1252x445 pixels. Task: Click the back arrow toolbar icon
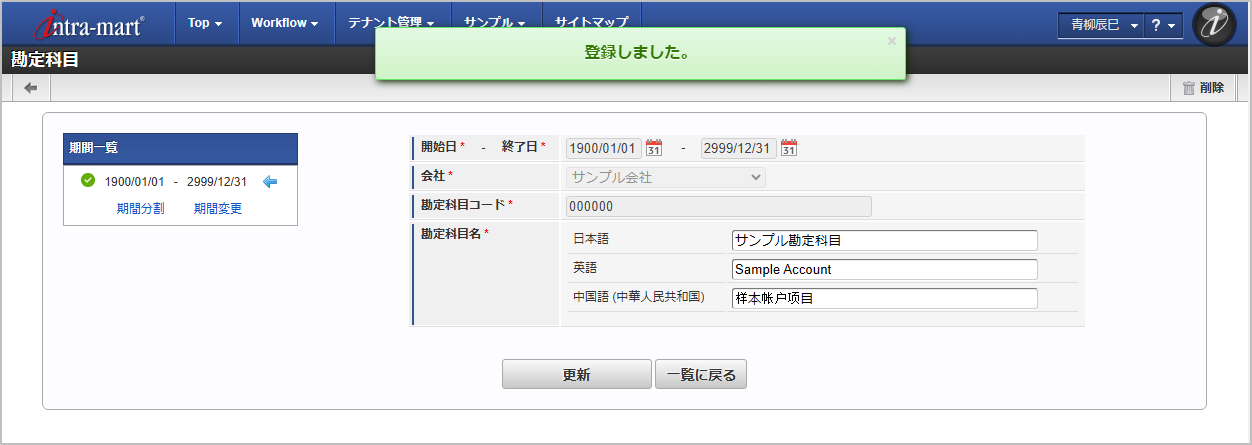click(x=31, y=88)
